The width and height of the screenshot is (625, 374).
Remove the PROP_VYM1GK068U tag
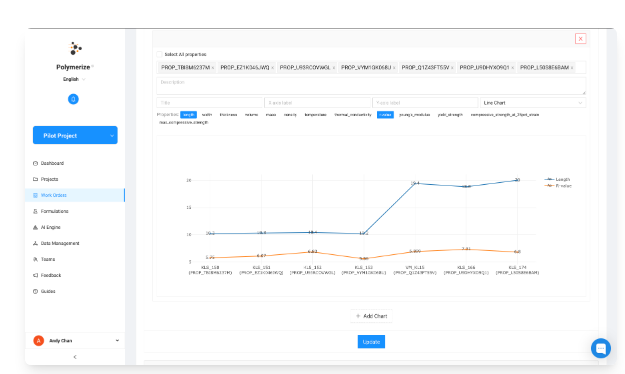(394, 68)
